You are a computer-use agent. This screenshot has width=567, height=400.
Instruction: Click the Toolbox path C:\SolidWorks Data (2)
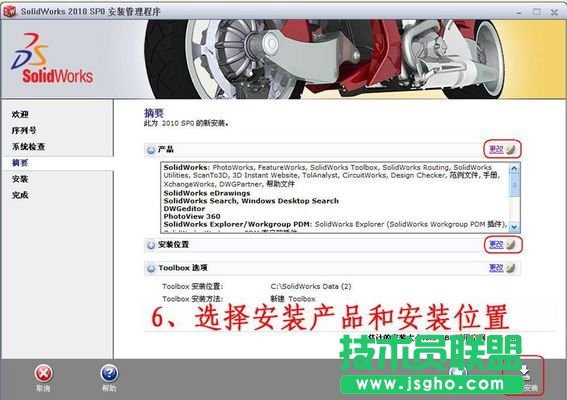pyautogui.click(x=311, y=286)
